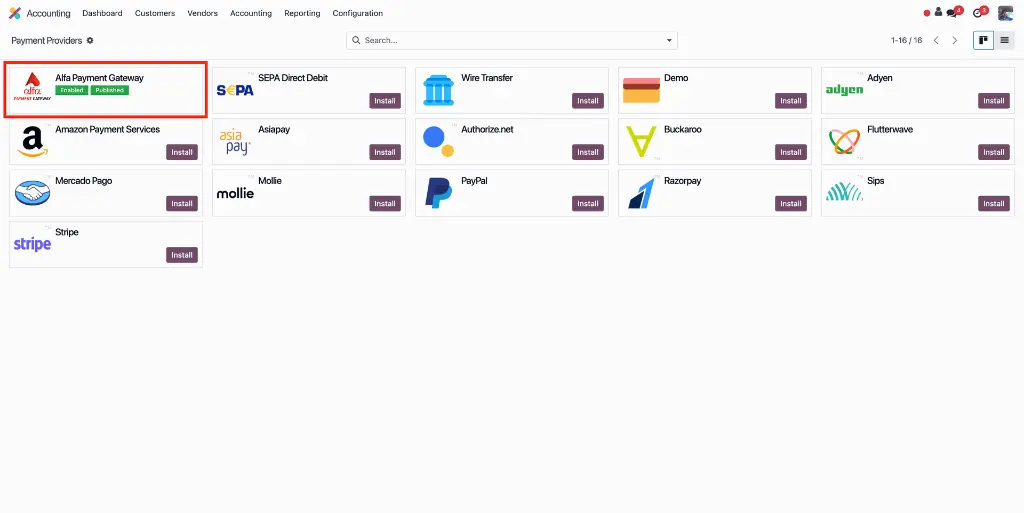
Task: Open the Configuration menu
Action: click(357, 13)
